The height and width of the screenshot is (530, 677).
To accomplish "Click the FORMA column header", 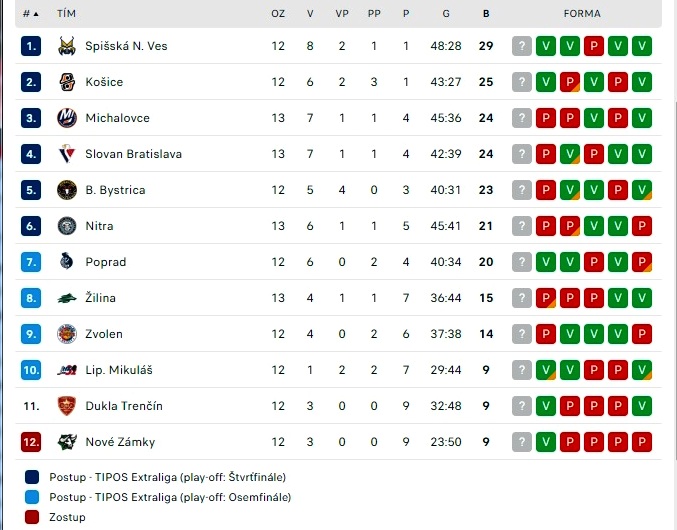I will [582, 14].
